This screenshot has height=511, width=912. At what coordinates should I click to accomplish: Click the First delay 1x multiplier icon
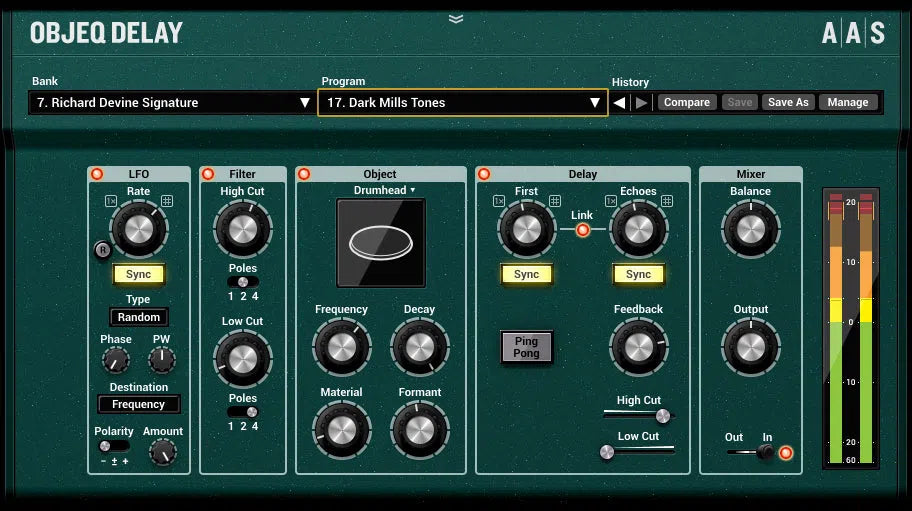[498, 201]
